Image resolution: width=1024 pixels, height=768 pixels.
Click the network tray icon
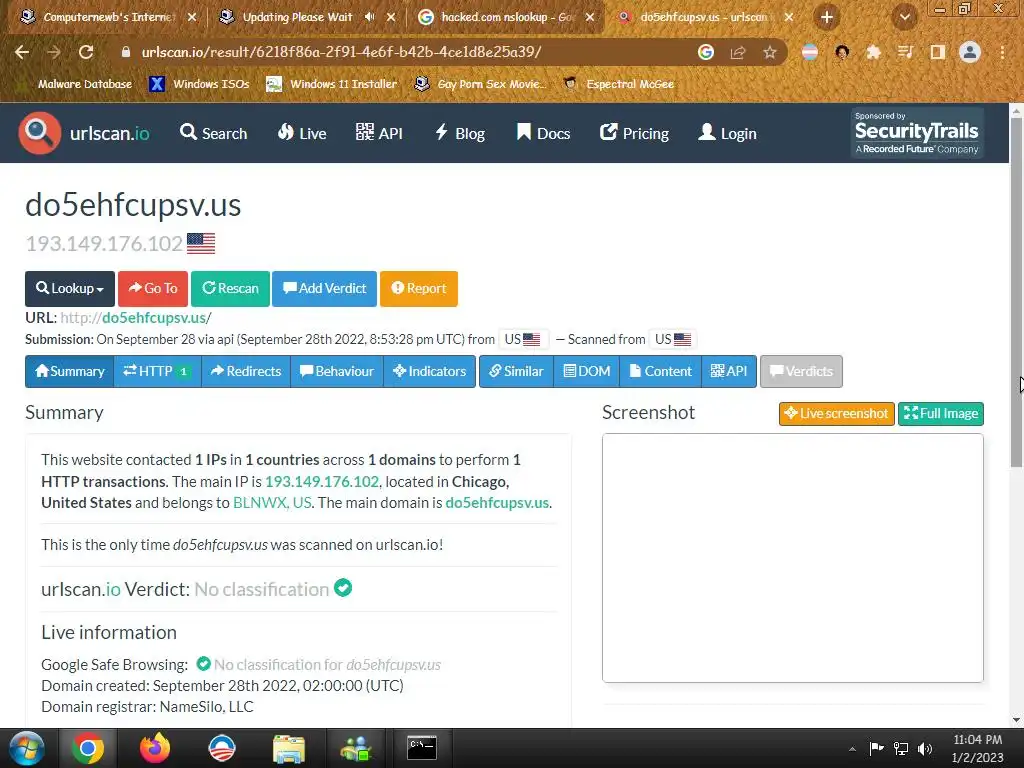click(x=901, y=748)
